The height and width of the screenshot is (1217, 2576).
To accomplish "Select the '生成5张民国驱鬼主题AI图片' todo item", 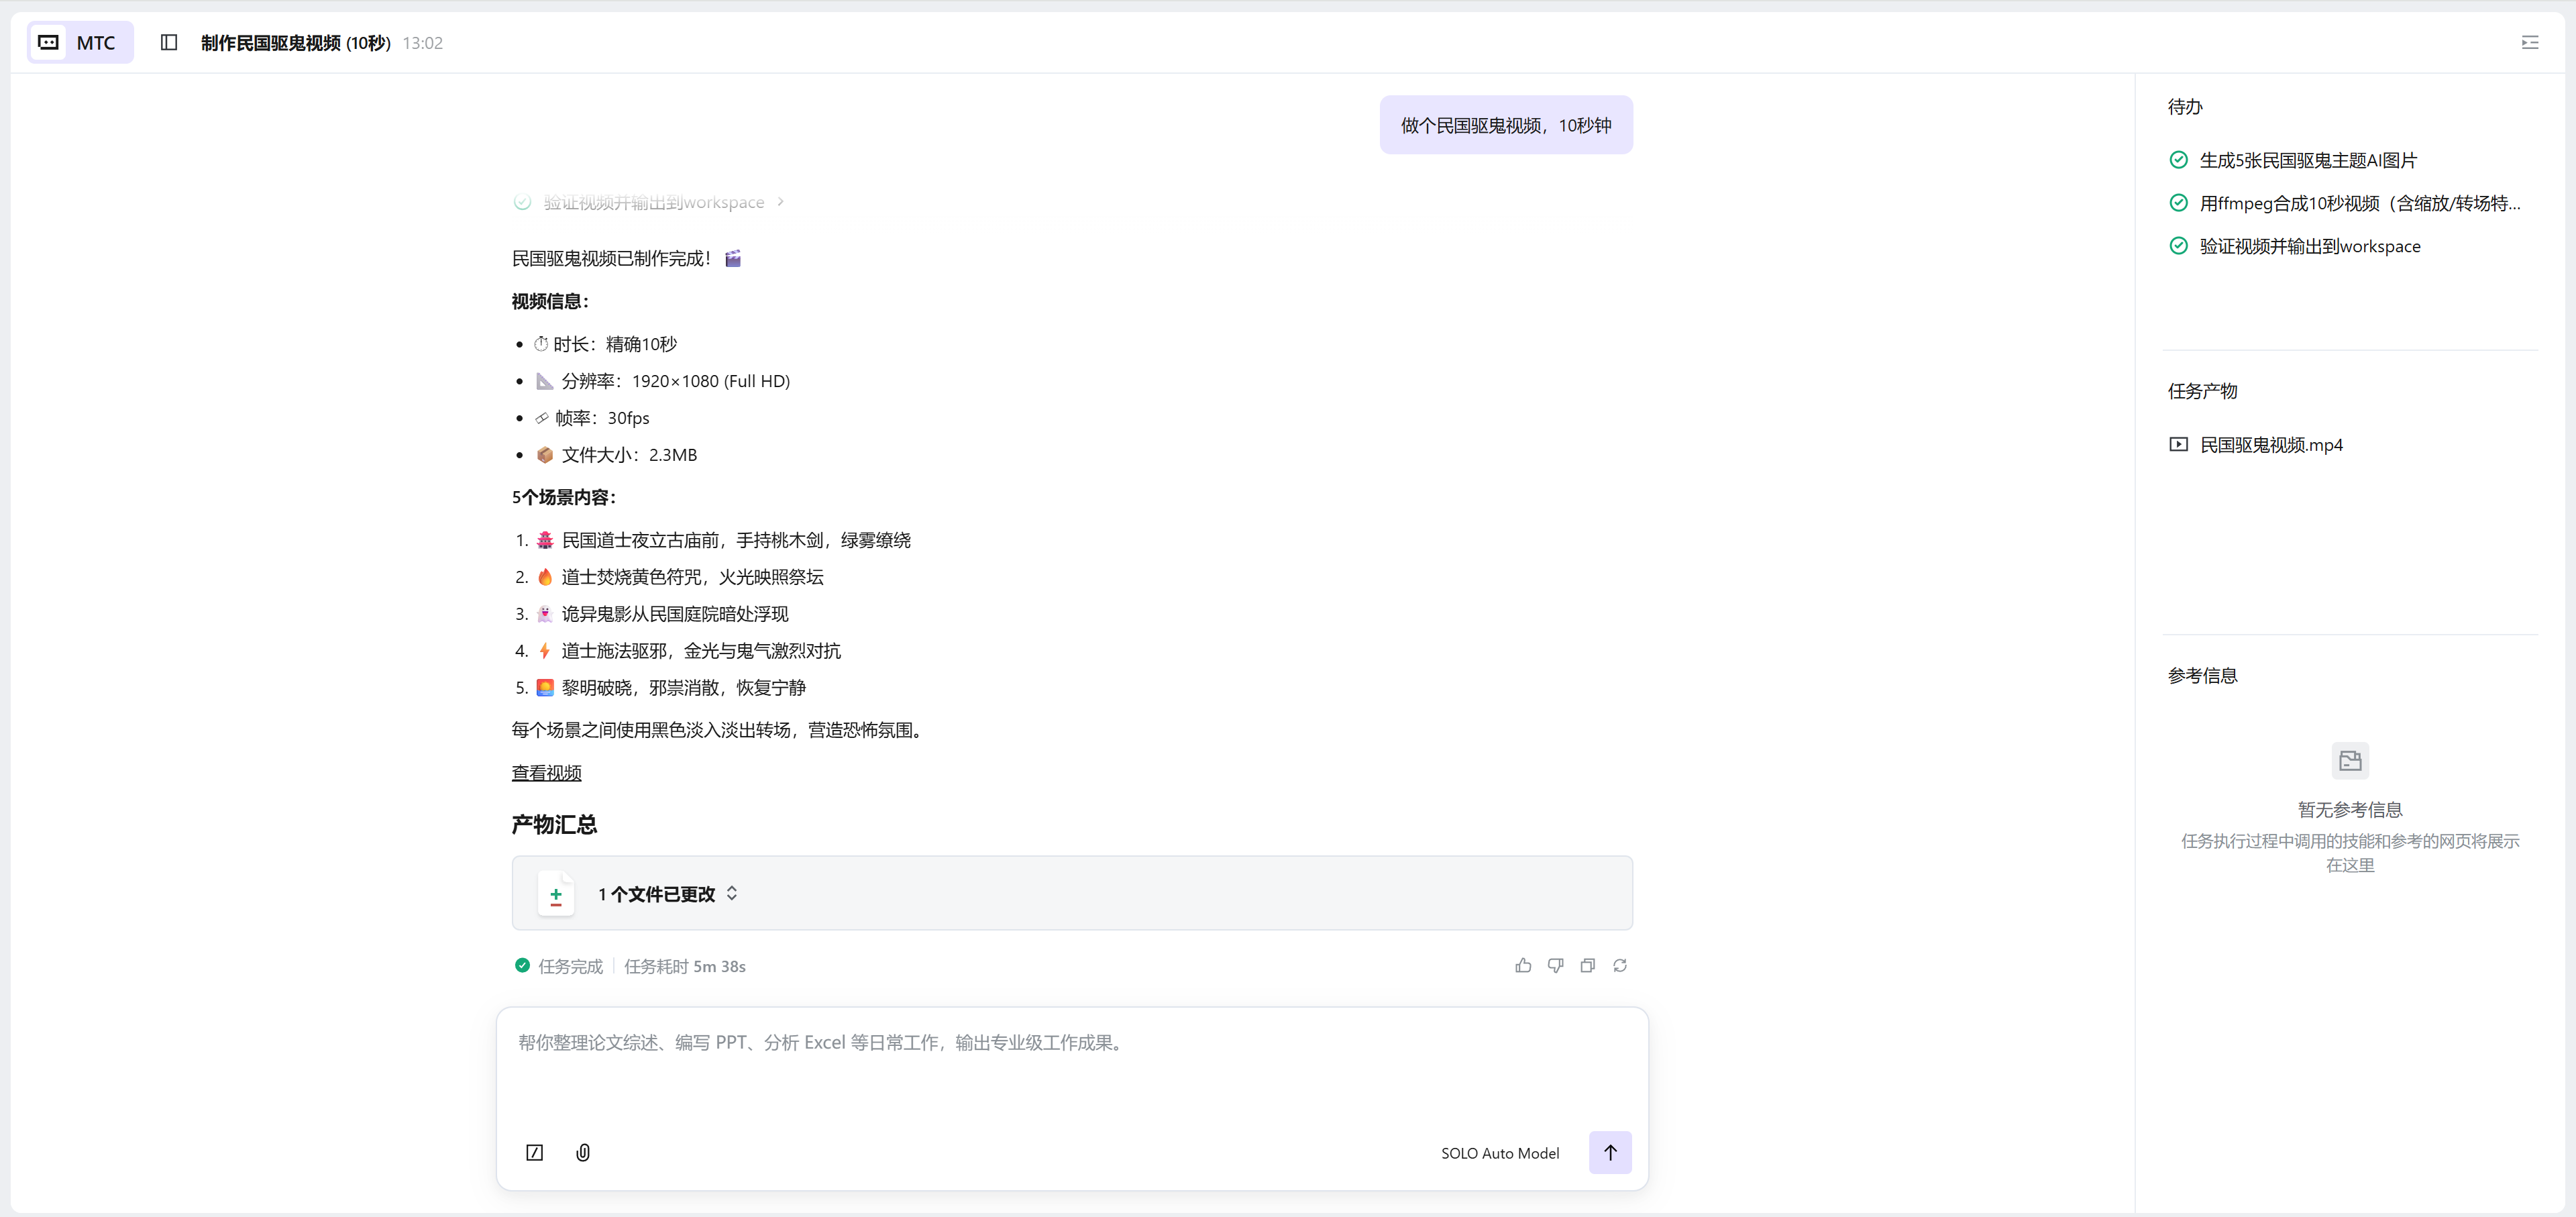I will click(x=2307, y=160).
